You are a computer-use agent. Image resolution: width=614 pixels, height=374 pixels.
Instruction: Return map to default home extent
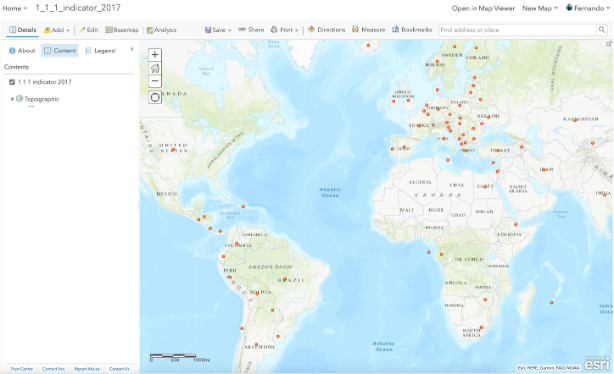pyautogui.click(x=155, y=68)
